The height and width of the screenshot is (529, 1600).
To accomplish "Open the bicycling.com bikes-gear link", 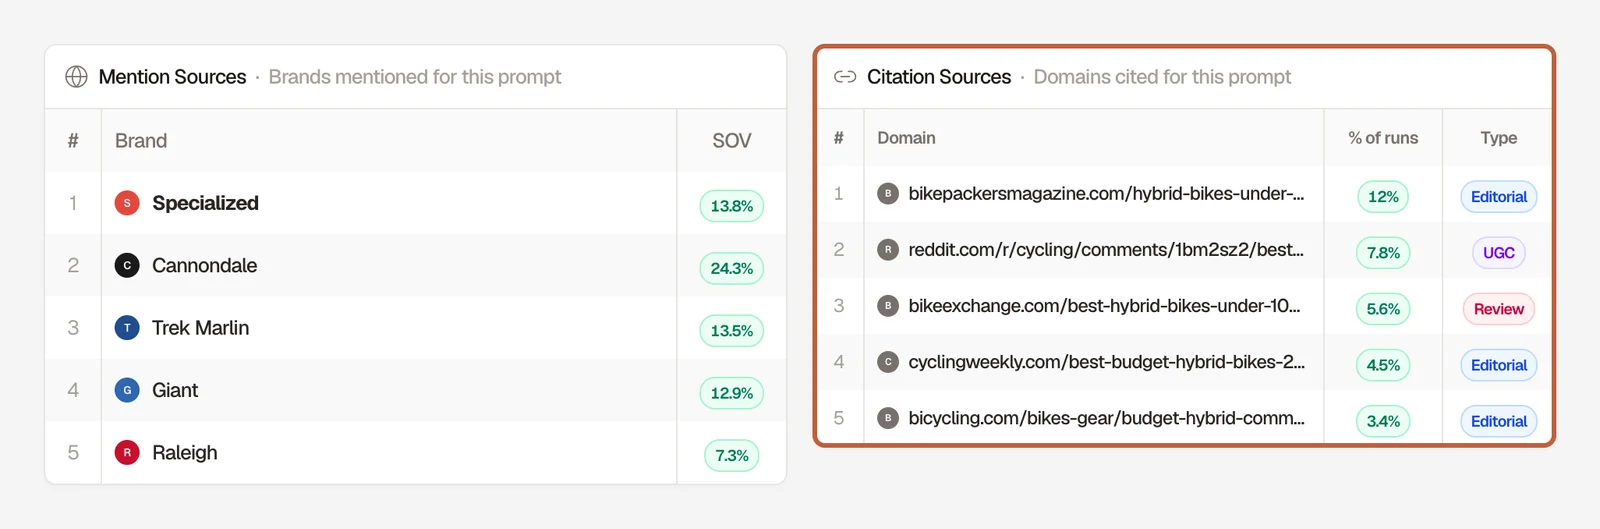I will (1106, 418).
